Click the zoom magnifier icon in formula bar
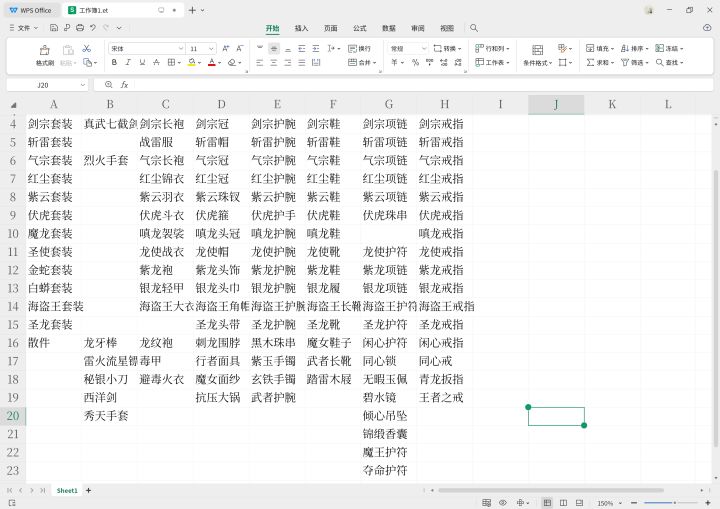 coord(108,85)
